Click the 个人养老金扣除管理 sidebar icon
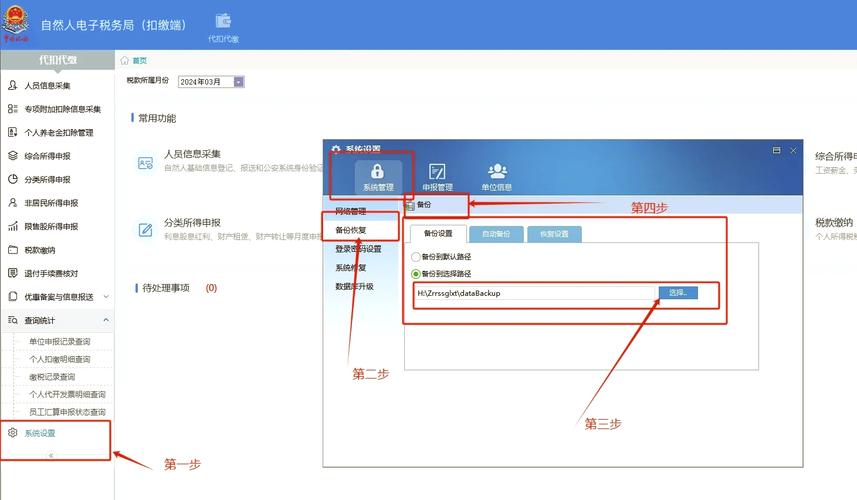857x500 pixels. pyautogui.click(x=13, y=132)
